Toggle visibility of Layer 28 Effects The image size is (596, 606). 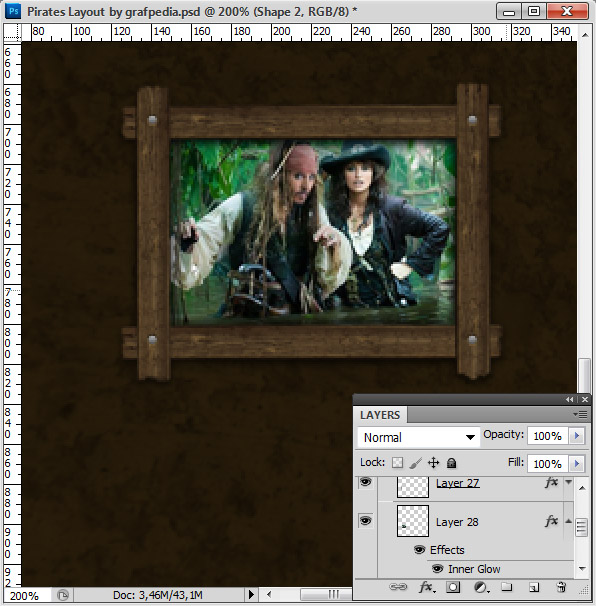420,550
